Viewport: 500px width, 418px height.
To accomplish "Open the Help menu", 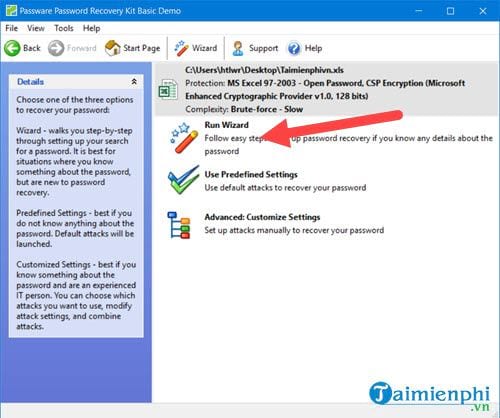I will coord(91,28).
